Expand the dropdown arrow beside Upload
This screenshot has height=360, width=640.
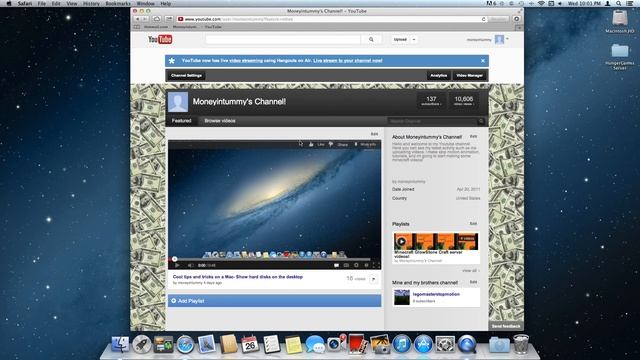point(413,40)
